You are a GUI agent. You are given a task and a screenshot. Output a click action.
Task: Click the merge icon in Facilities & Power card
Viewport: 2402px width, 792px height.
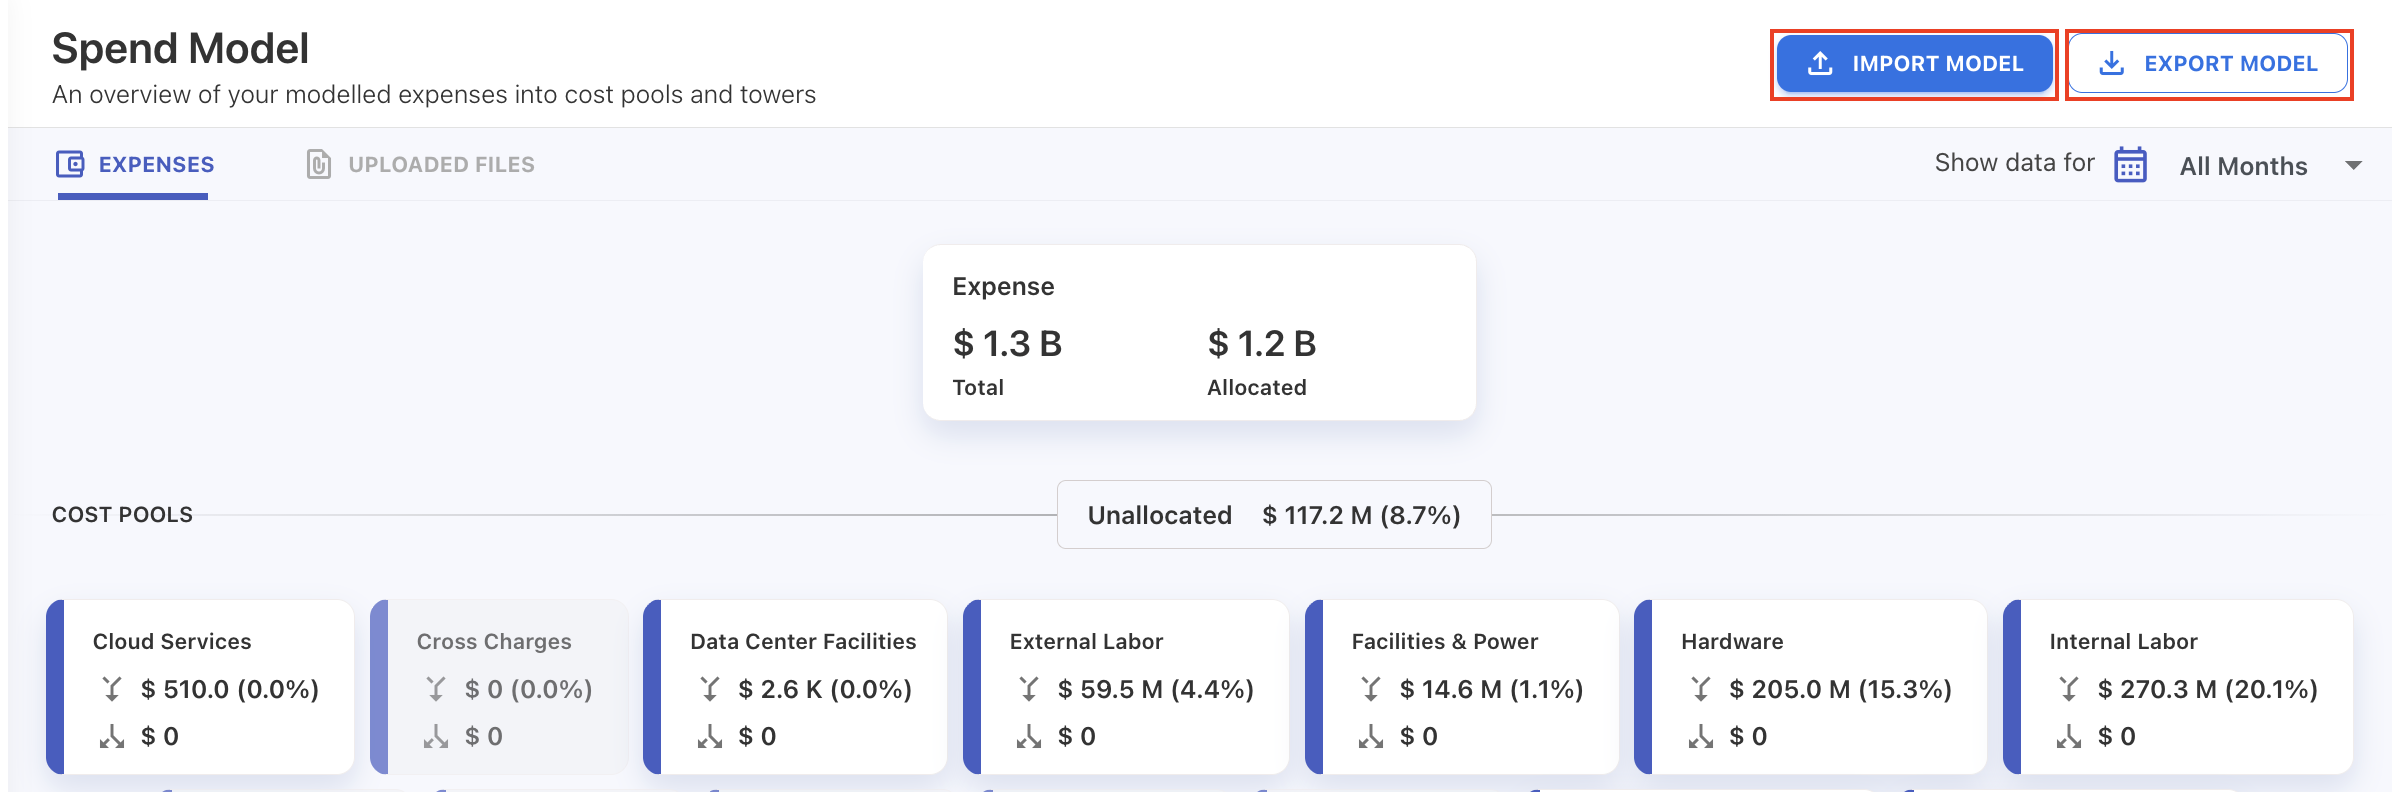(x=1371, y=689)
